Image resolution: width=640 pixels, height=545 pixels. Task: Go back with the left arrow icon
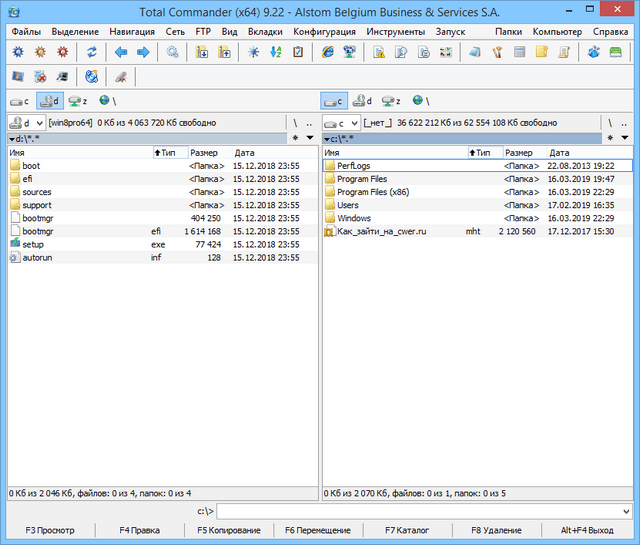coord(121,52)
